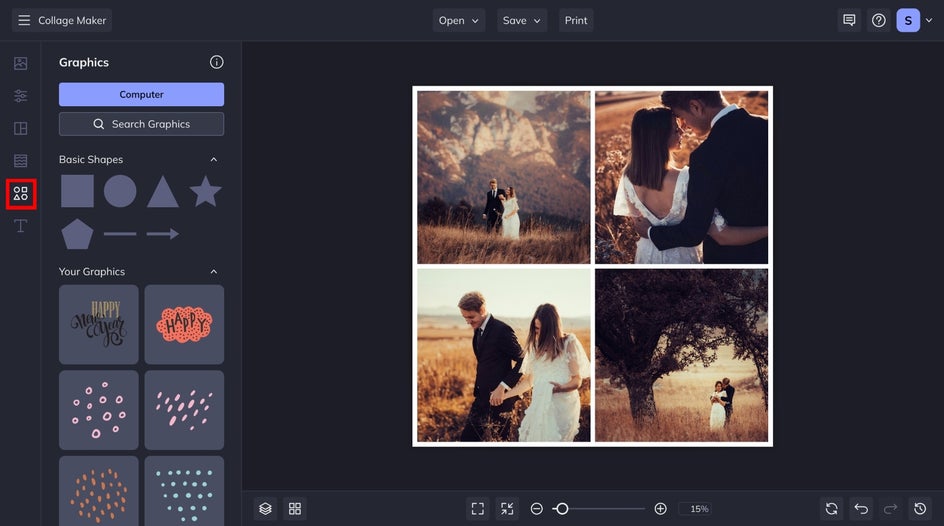Screen dimensions: 944x526
Task: Toggle the grid view icon
Action: [295, 509]
